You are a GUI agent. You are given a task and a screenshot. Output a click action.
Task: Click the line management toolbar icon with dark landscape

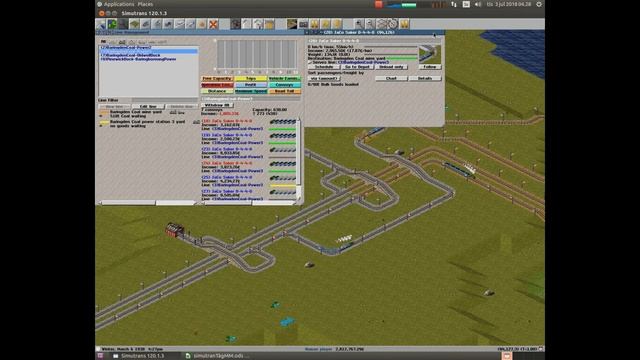click(292, 24)
